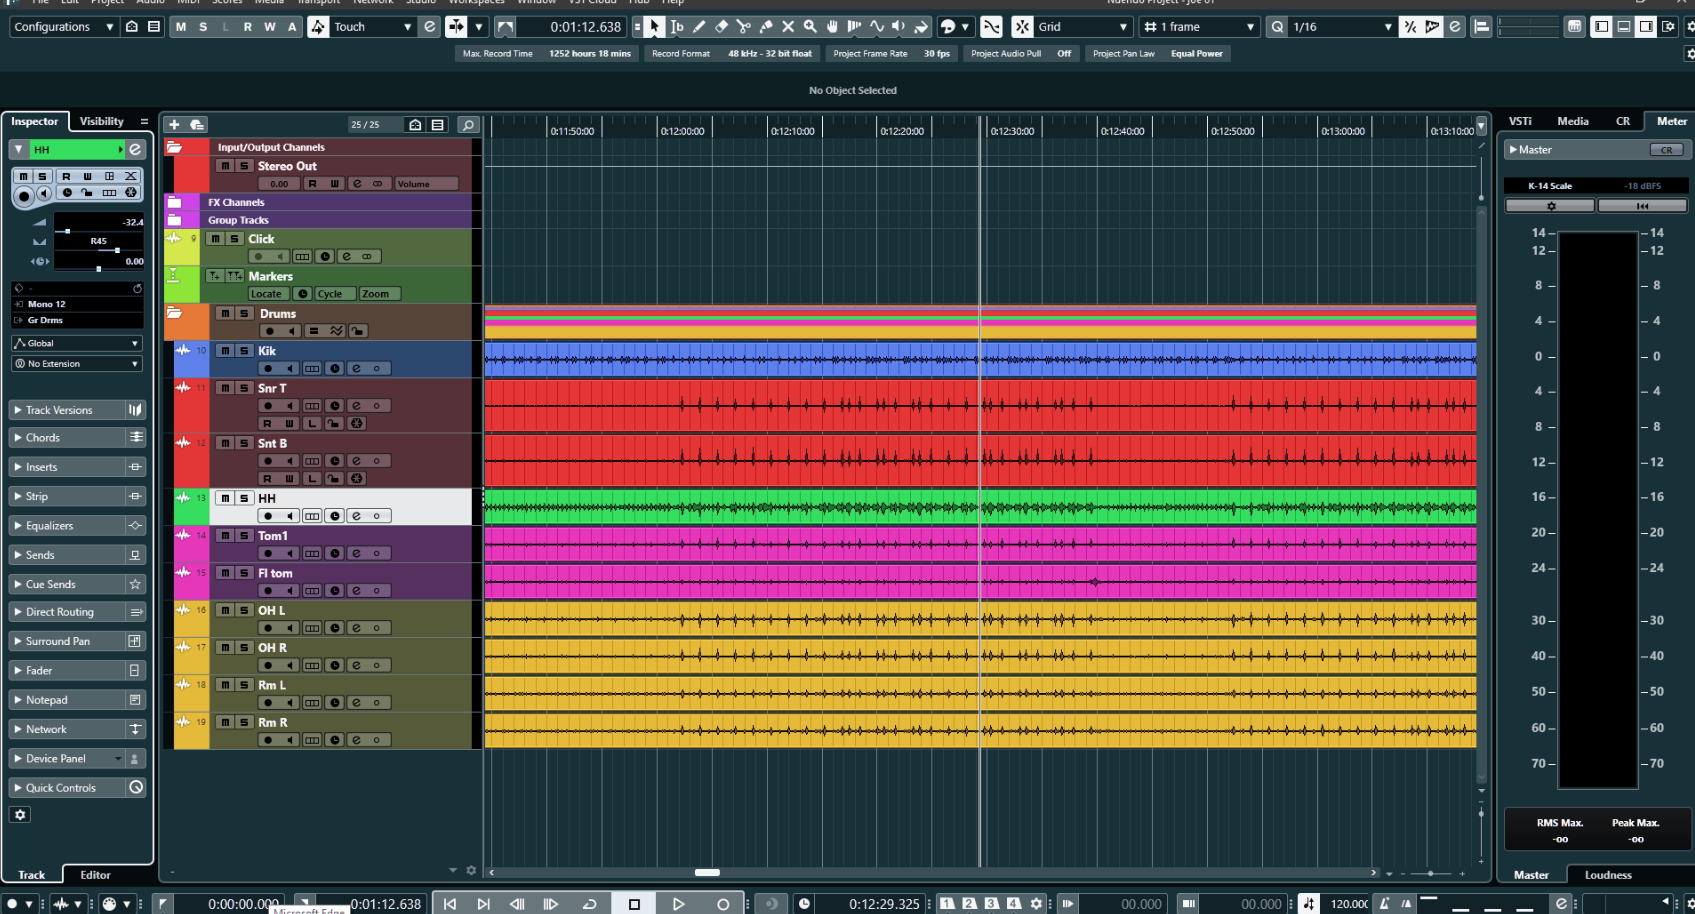Click the Loudness tab button
Image resolution: width=1695 pixels, height=914 pixels.
pos(1608,875)
